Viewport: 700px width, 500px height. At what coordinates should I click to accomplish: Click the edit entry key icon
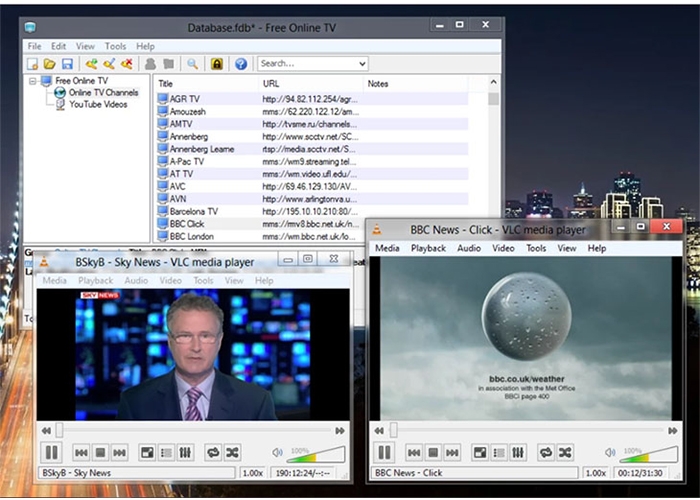[x=109, y=64]
